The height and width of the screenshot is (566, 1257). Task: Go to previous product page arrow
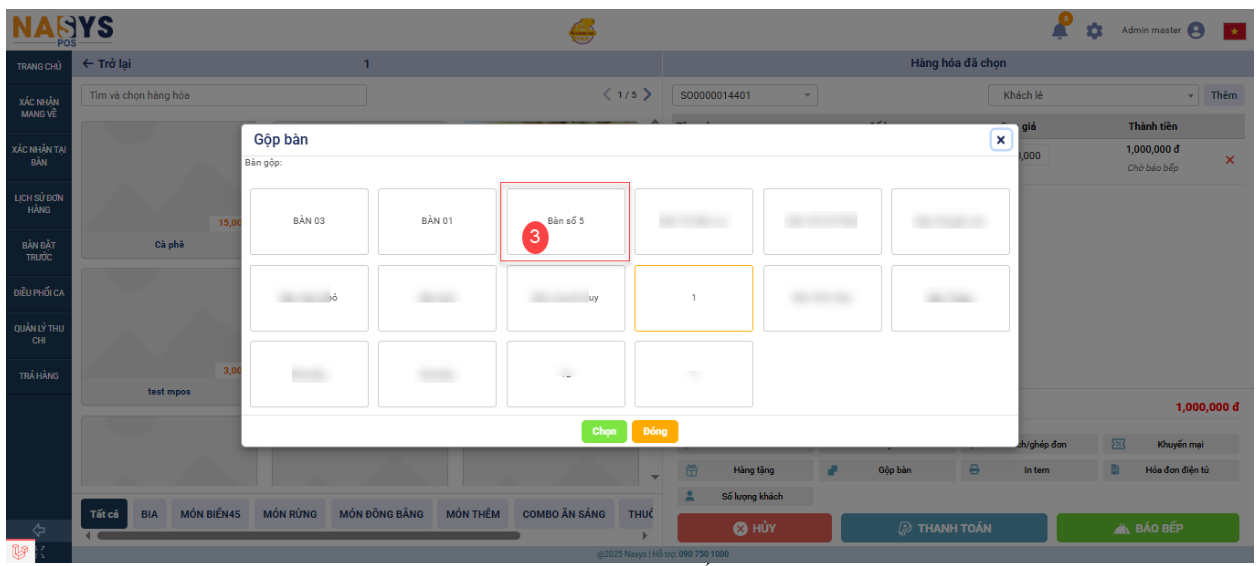pyautogui.click(x=607, y=95)
